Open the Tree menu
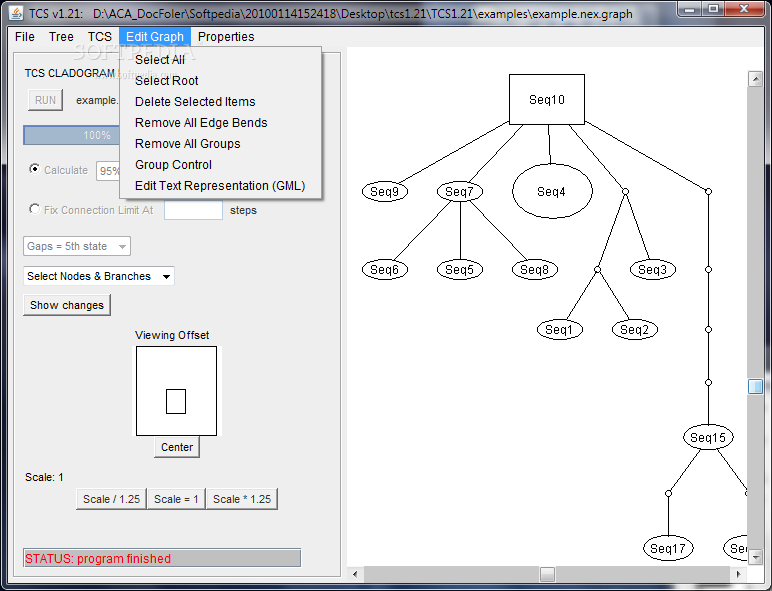 61,37
